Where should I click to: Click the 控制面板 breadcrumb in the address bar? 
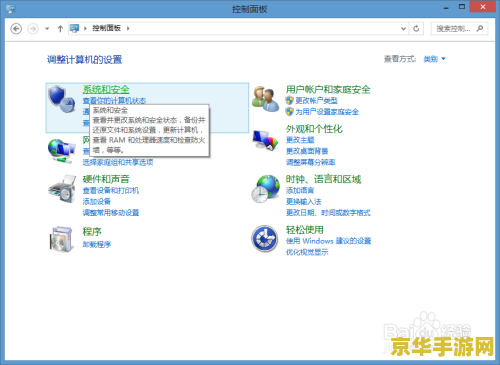pos(106,28)
